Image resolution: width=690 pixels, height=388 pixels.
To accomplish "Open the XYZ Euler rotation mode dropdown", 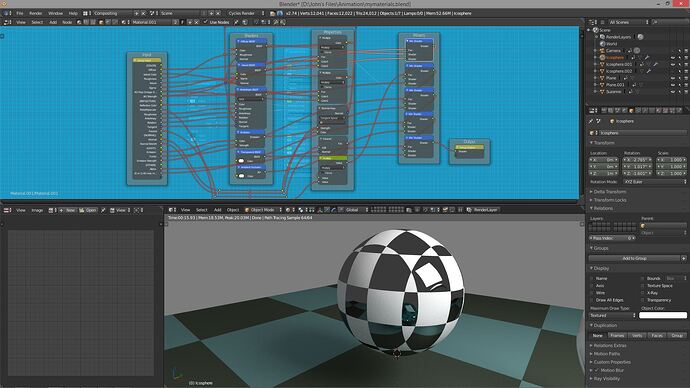I will (654, 182).
